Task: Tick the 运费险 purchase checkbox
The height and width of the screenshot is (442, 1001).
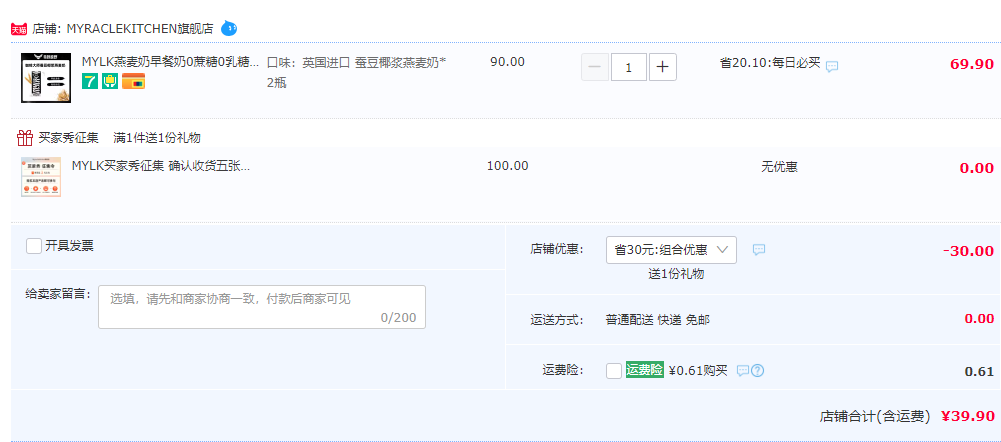Action: tap(613, 370)
